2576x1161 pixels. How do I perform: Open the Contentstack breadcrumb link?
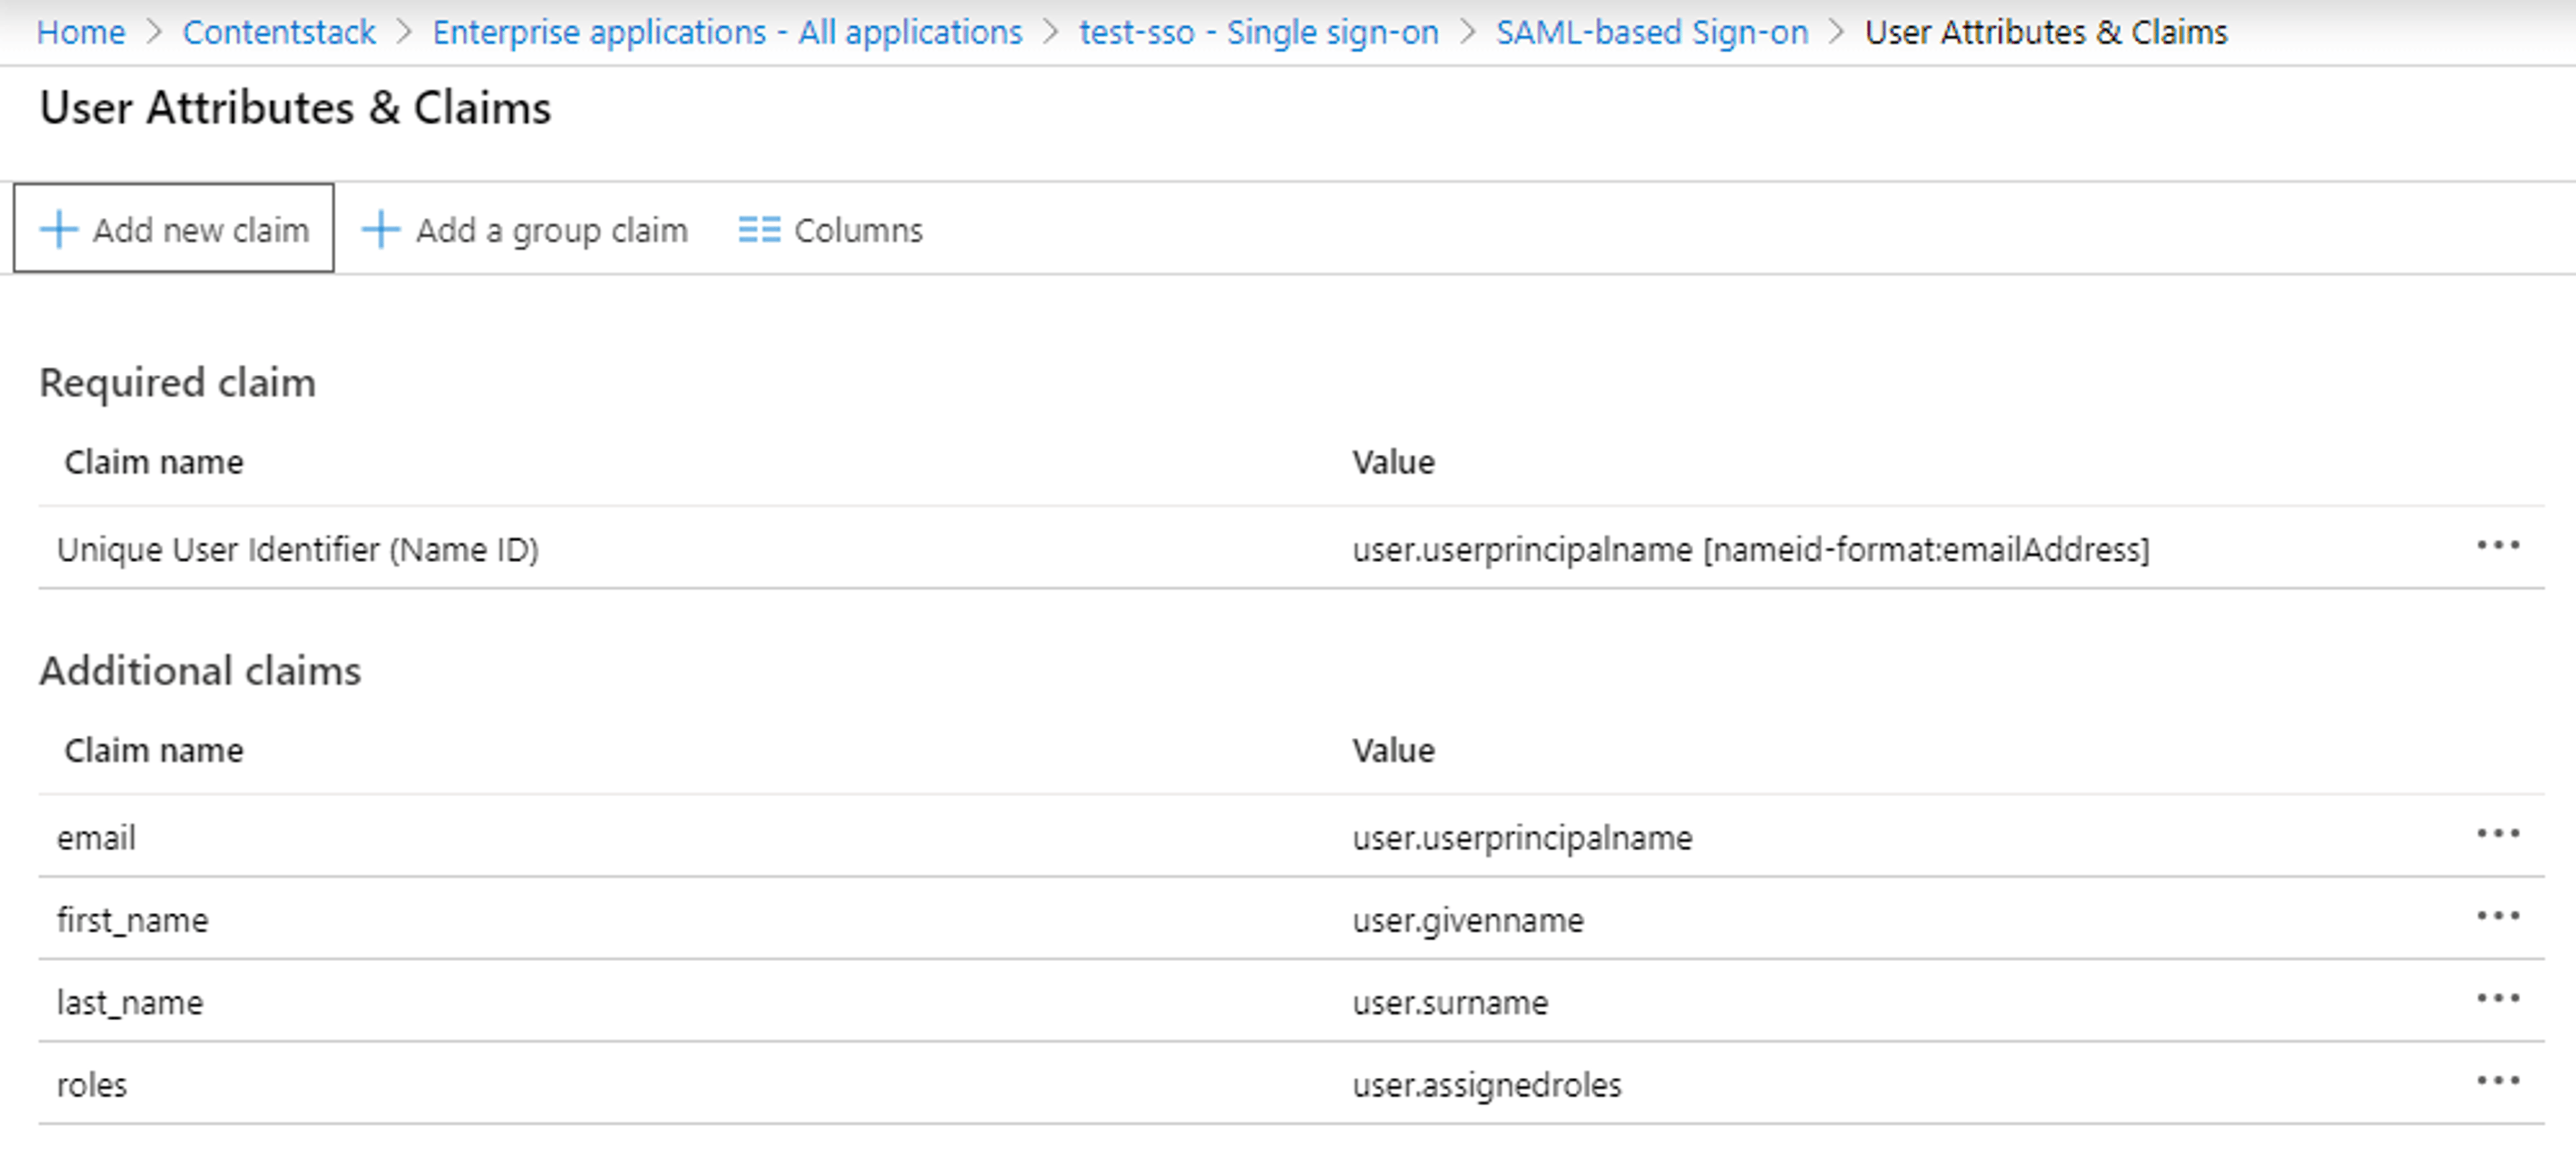coord(279,32)
